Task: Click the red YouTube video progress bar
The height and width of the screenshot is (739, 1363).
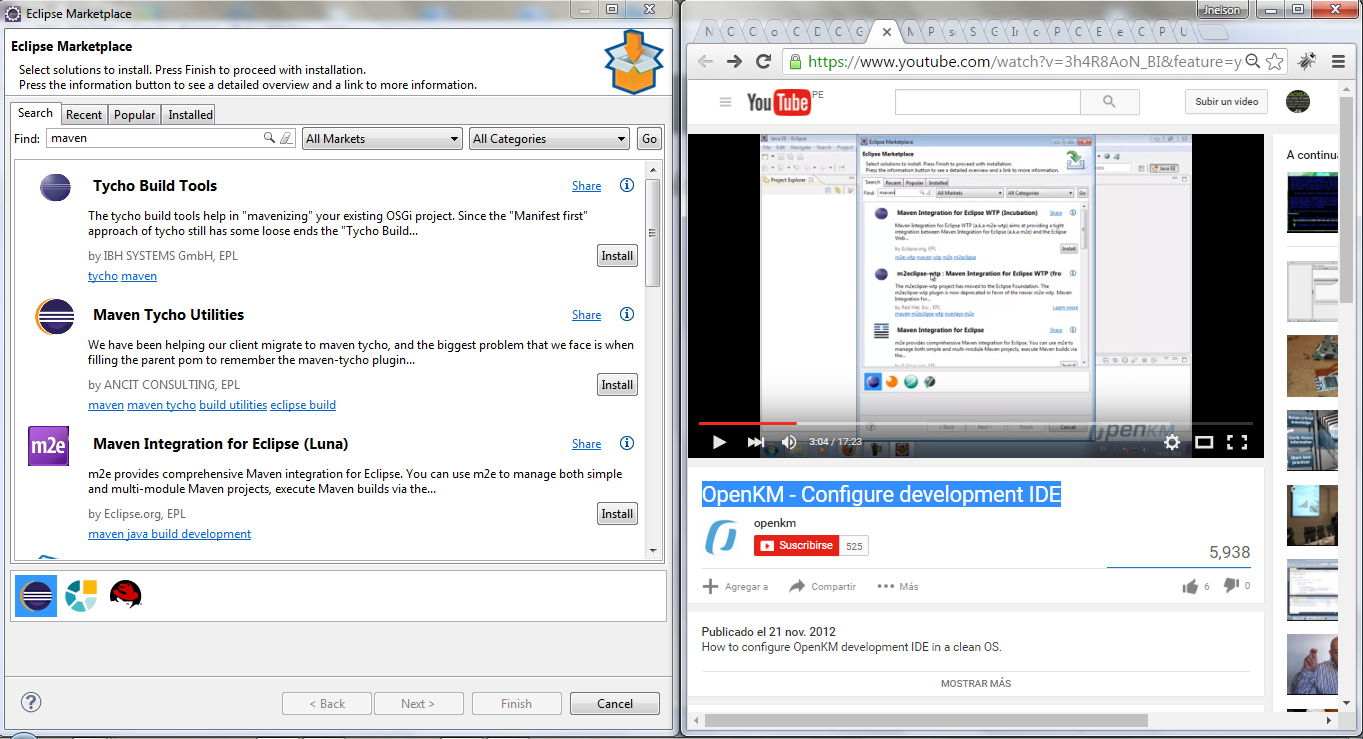Action: 748,424
